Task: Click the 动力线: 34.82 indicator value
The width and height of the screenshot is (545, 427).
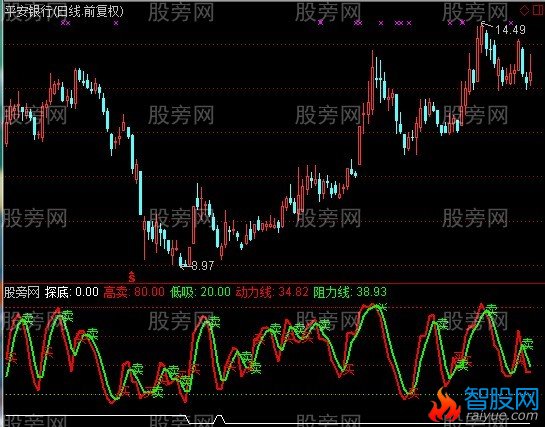Action: pos(272,292)
